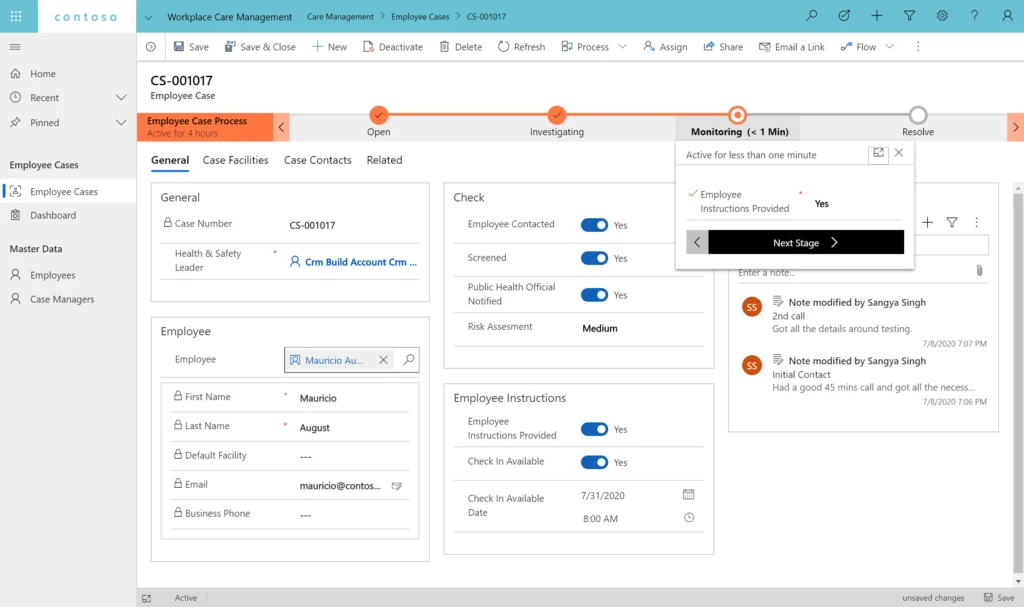Open the global search icon
The image size is (1024, 607).
(x=811, y=16)
